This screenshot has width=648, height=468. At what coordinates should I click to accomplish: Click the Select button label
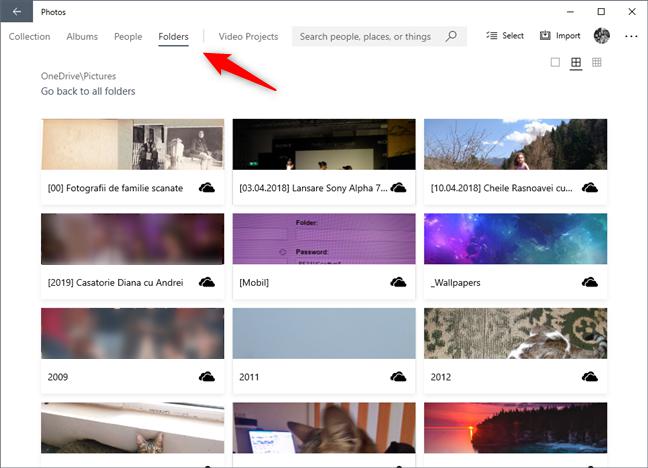tap(513, 36)
